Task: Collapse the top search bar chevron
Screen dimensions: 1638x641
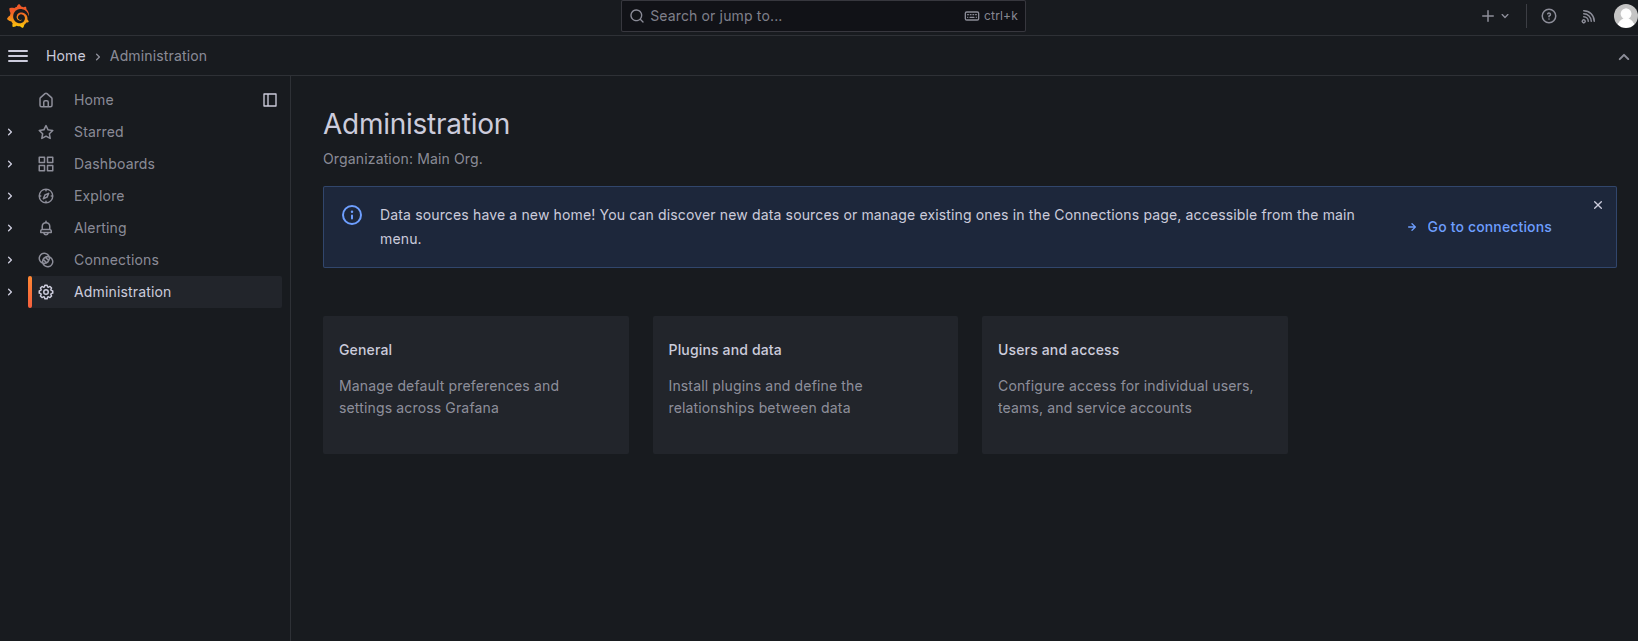Action: (1623, 57)
